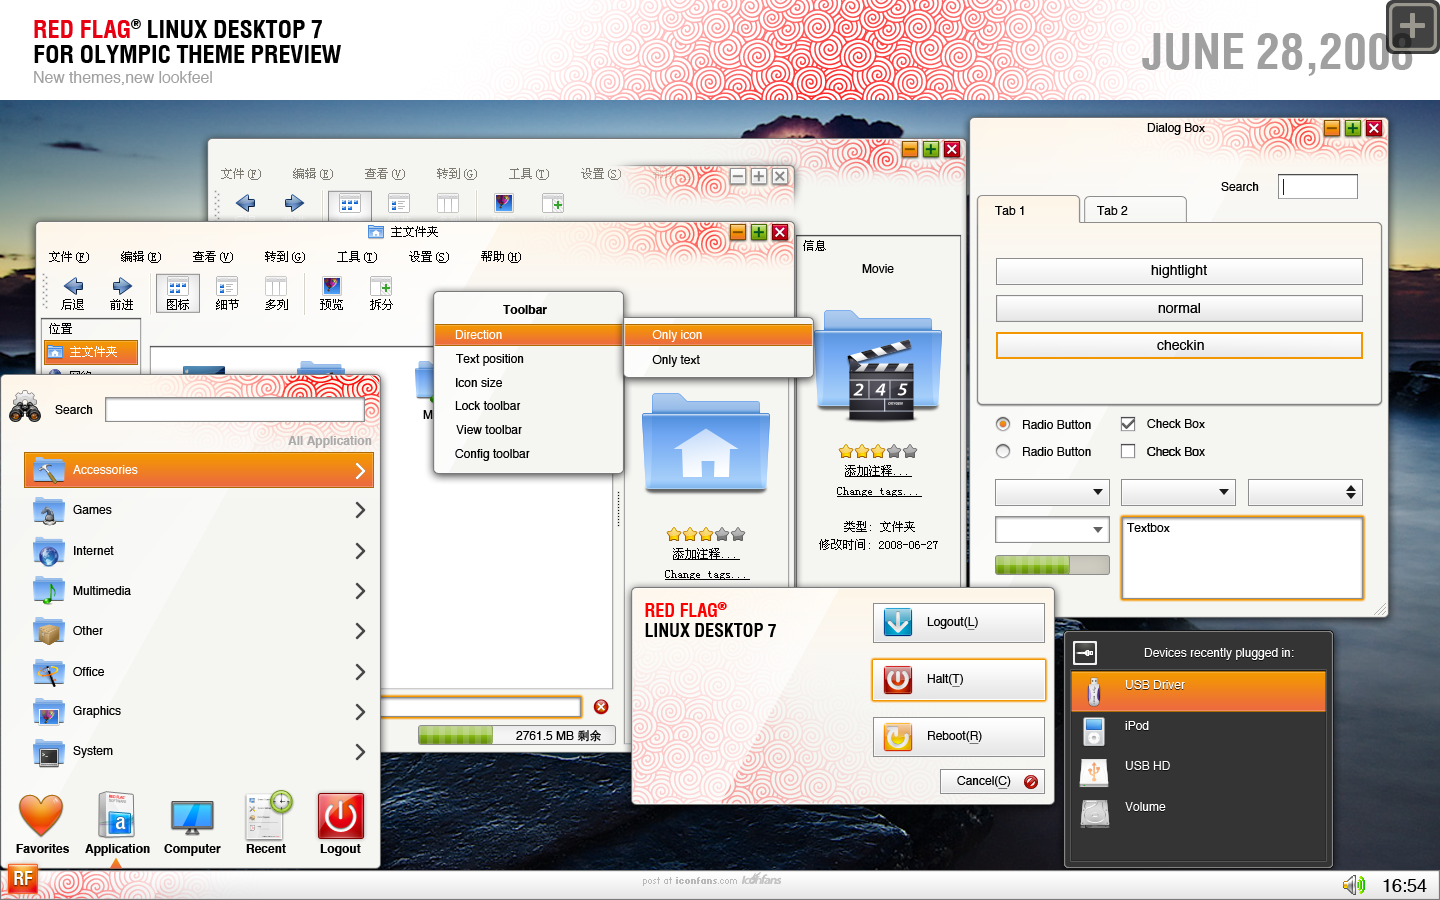This screenshot has width=1440, height=900.
Task: Expand the Games category
Action: point(199,510)
